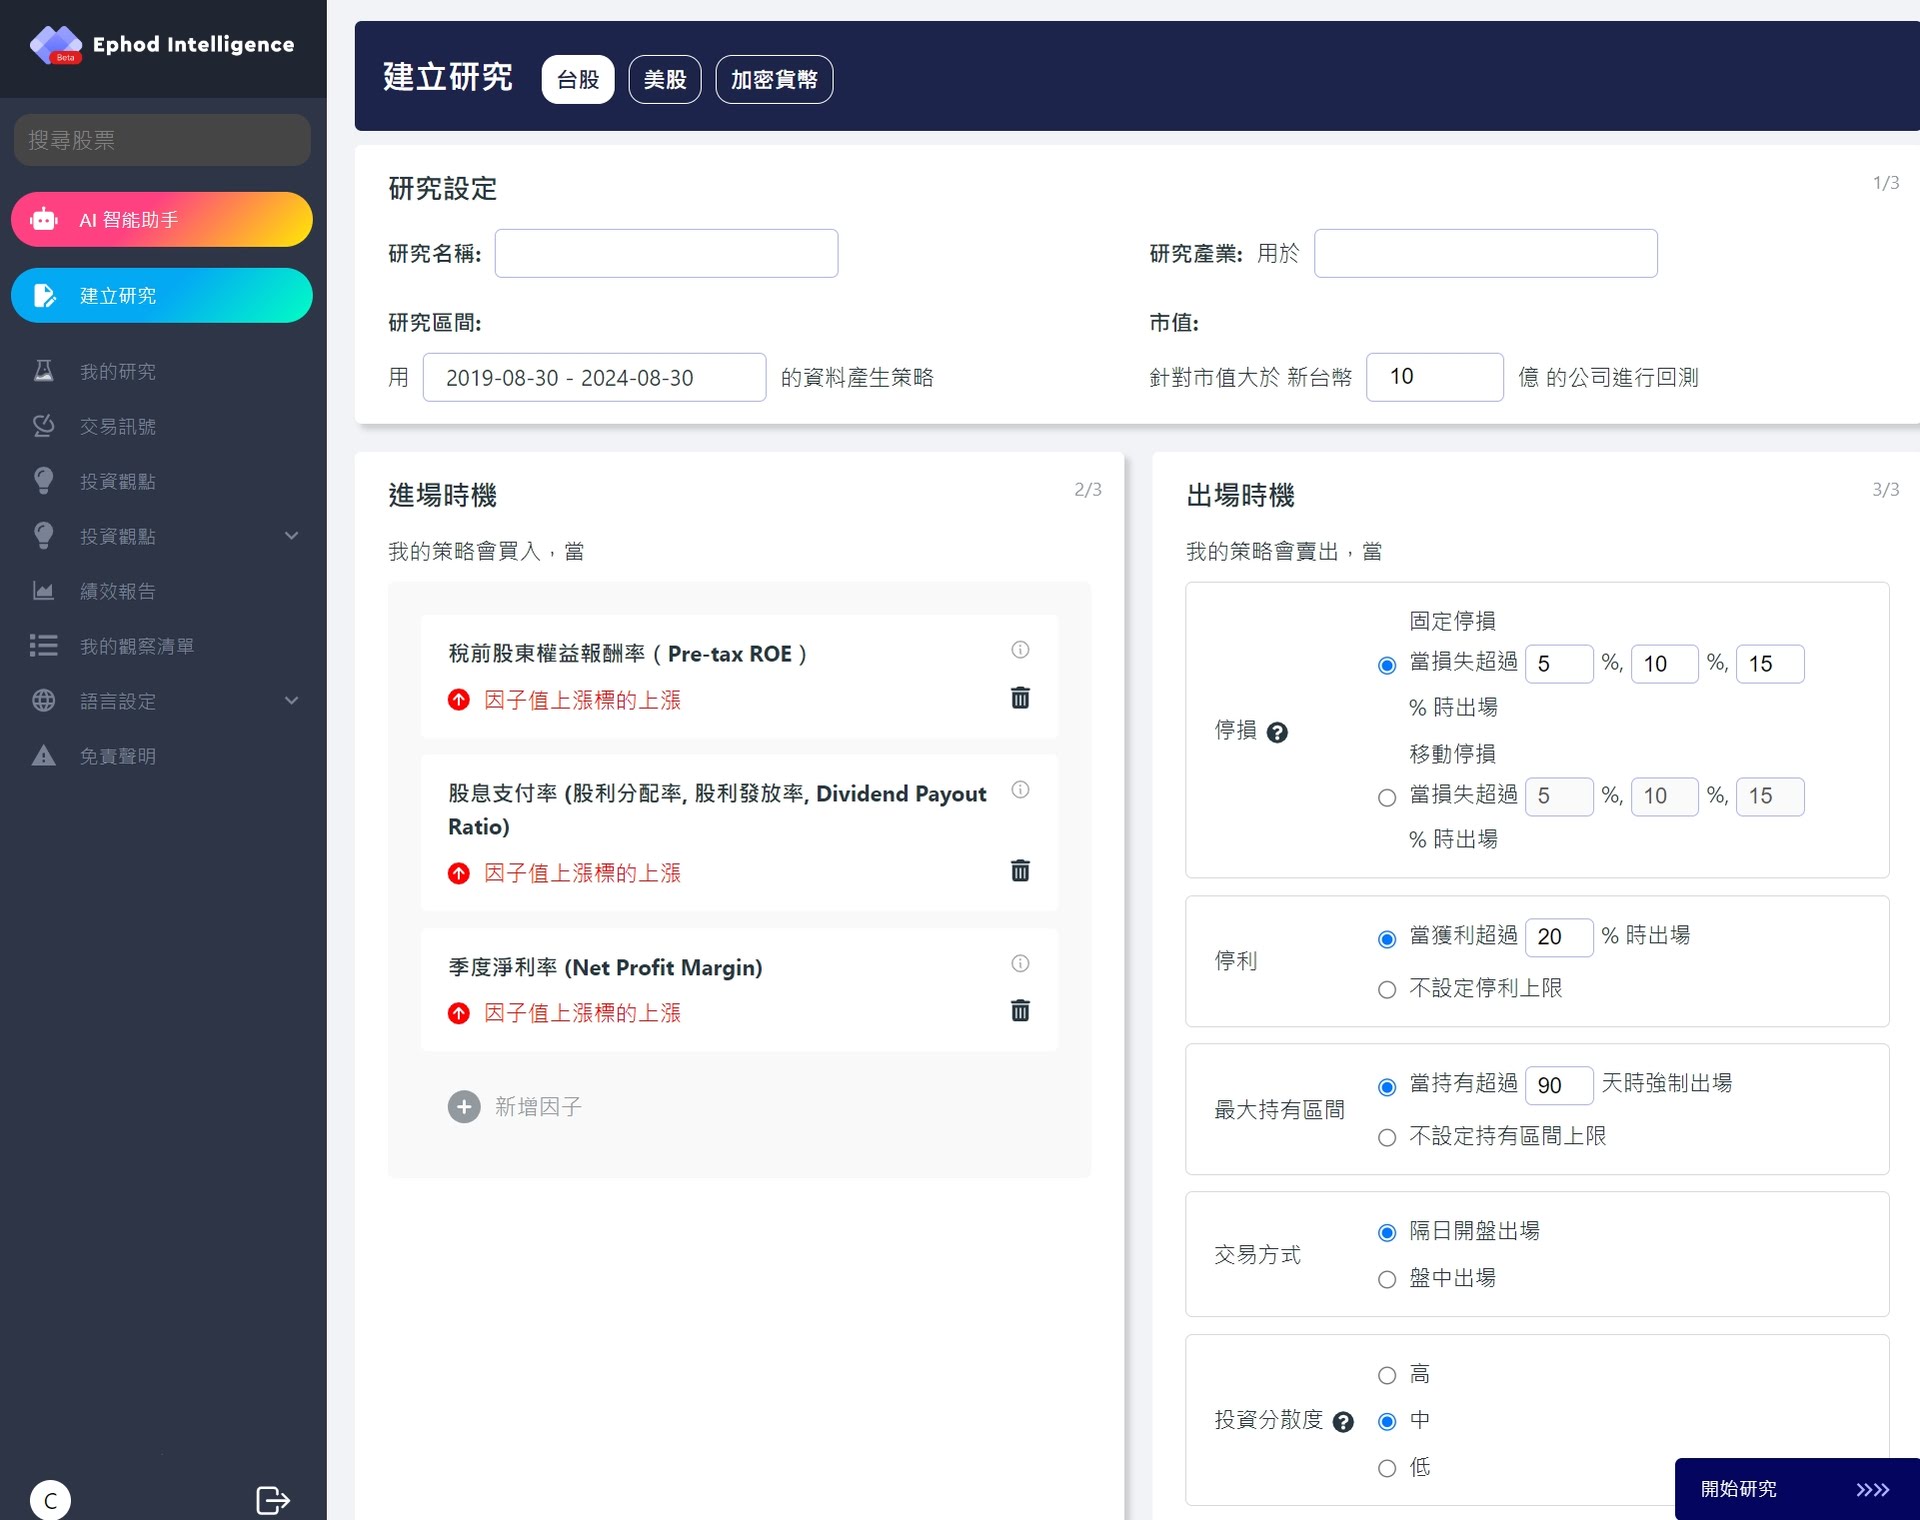Open the 研究區間 date range picker
1920x1520 pixels.
(594, 378)
